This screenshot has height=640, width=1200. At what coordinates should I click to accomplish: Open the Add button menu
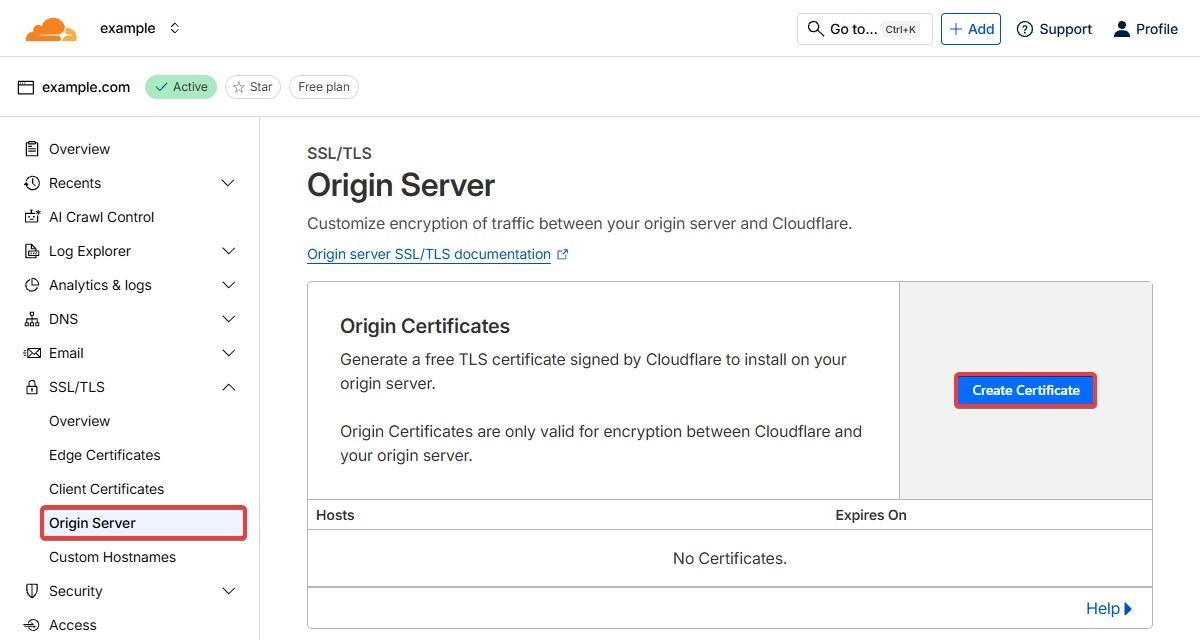(971, 29)
